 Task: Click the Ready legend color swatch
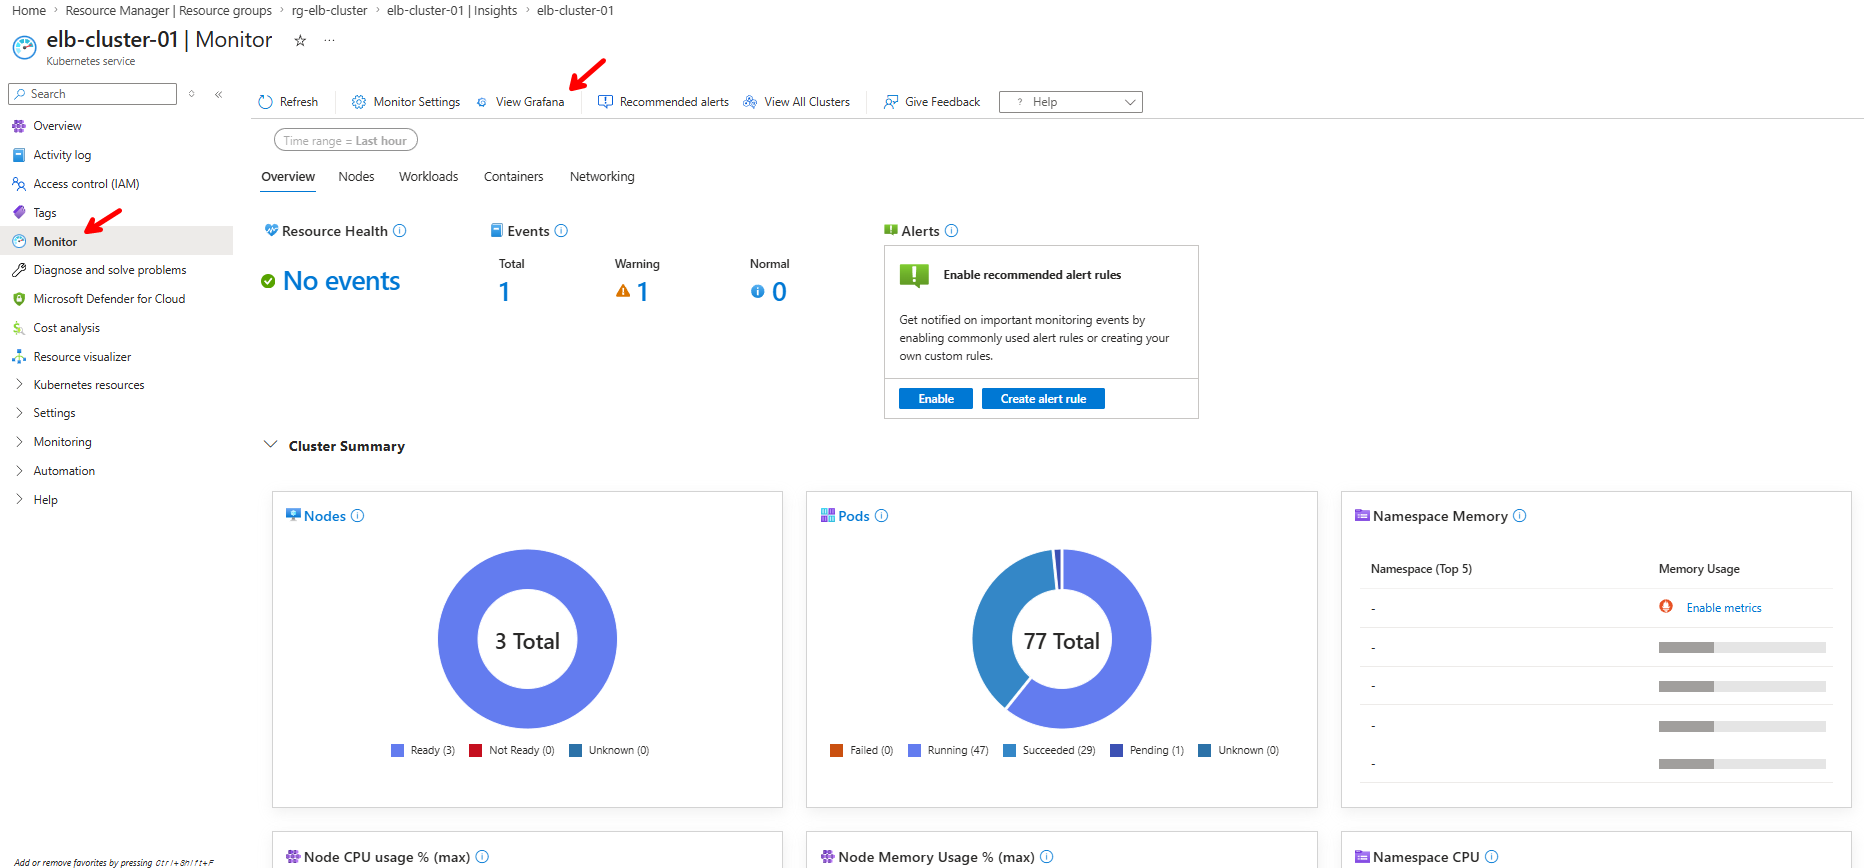397,751
